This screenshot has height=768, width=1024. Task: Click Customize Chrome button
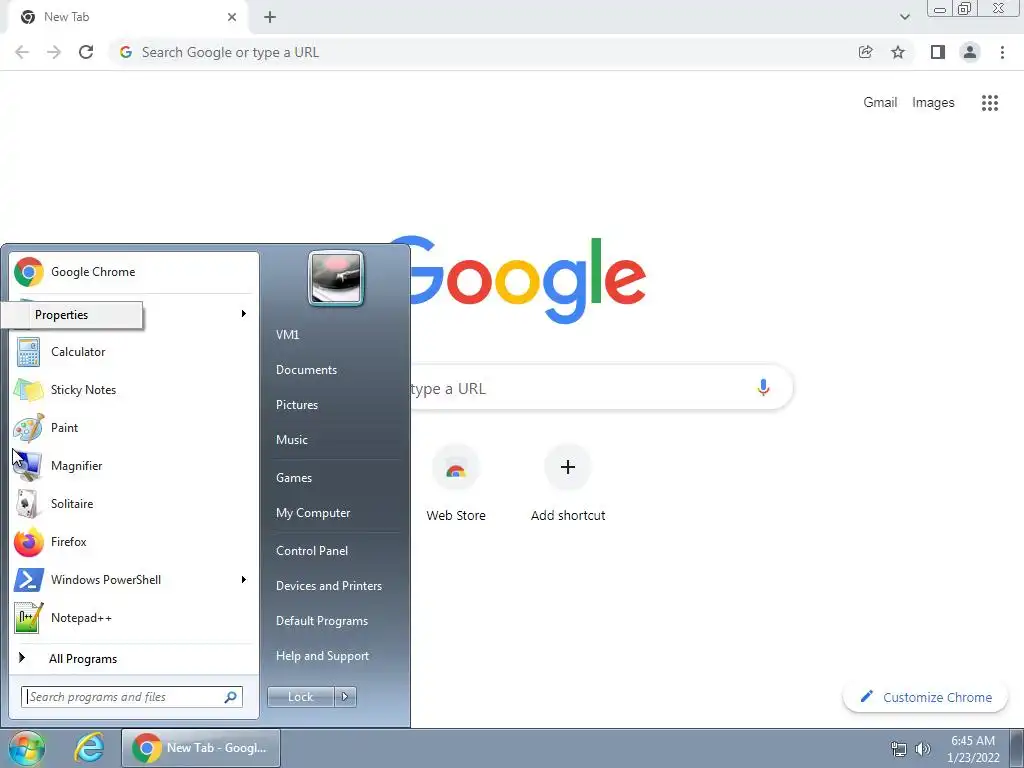point(926,697)
